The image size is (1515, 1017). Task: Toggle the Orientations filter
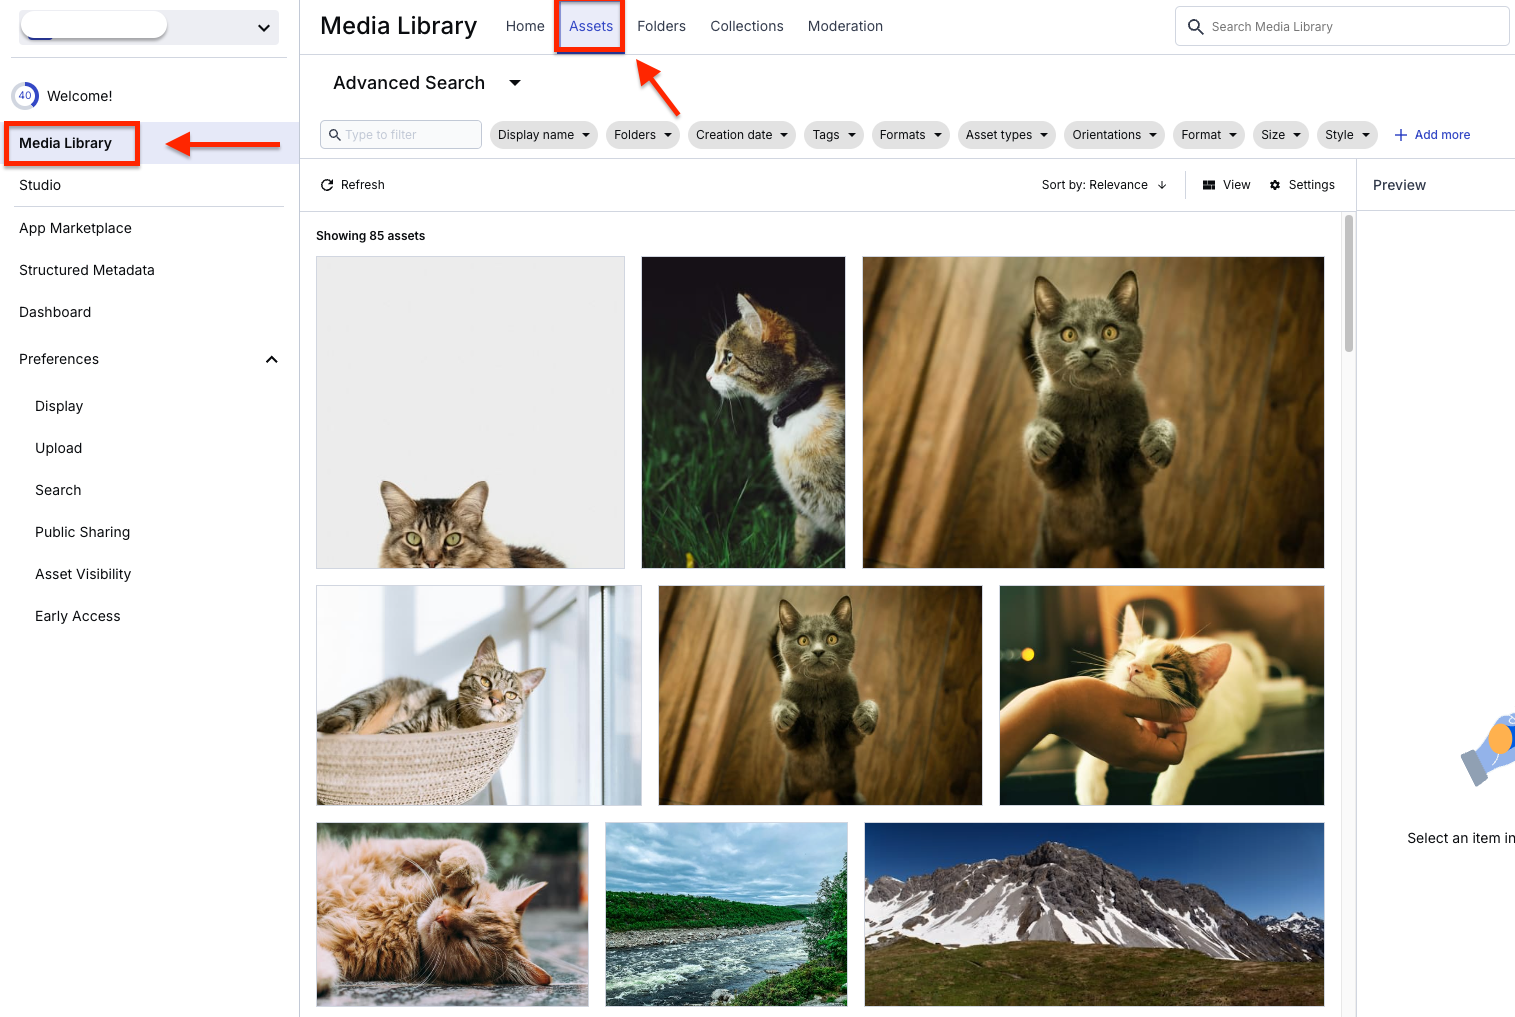(x=1113, y=134)
